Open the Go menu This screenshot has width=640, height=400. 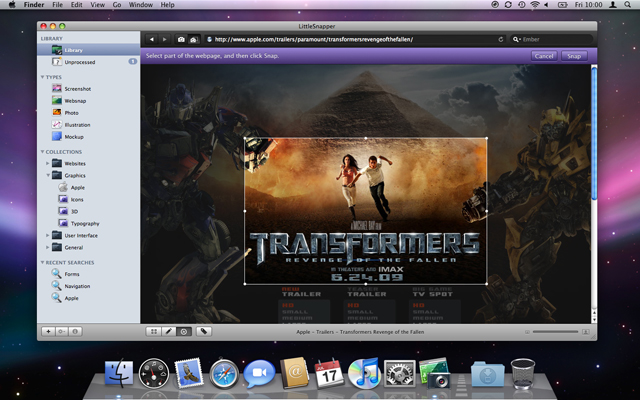pyautogui.click(x=117, y=5)
